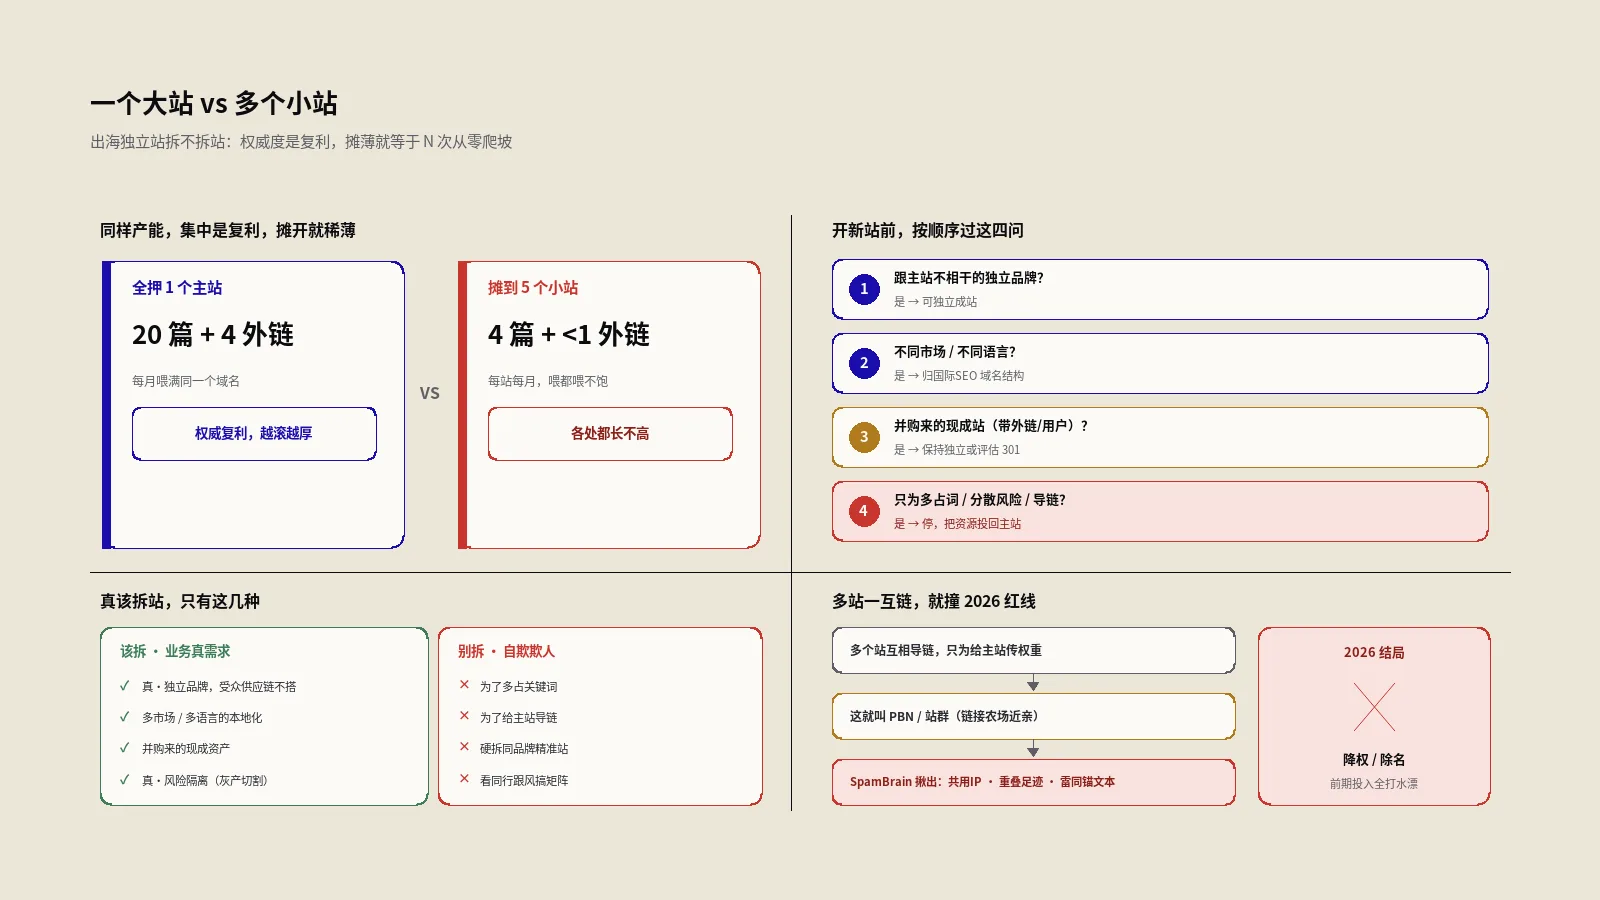Click the checkmark beside 多市场 / 多语言的本地化
1600x900 pixels.
pos(125,717)
